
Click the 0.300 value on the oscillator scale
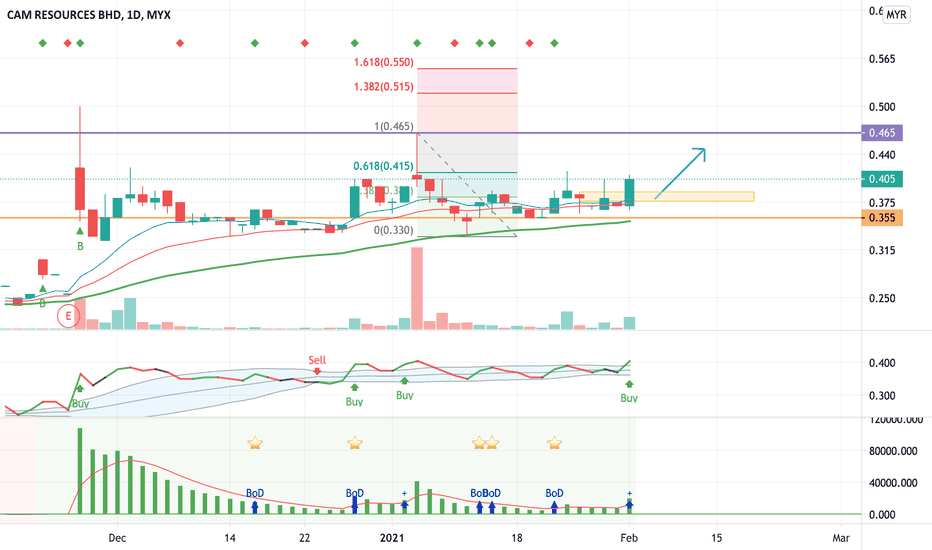(x=882, y=395)
